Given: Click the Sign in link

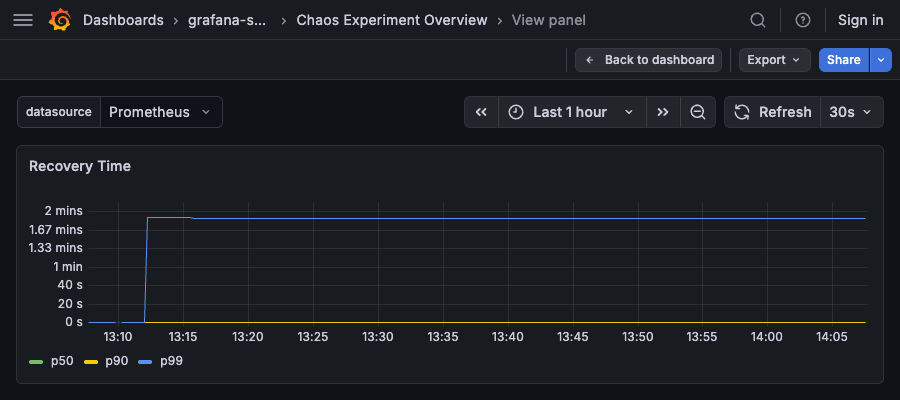Looking at the screenshot, I should click(860, 20).
